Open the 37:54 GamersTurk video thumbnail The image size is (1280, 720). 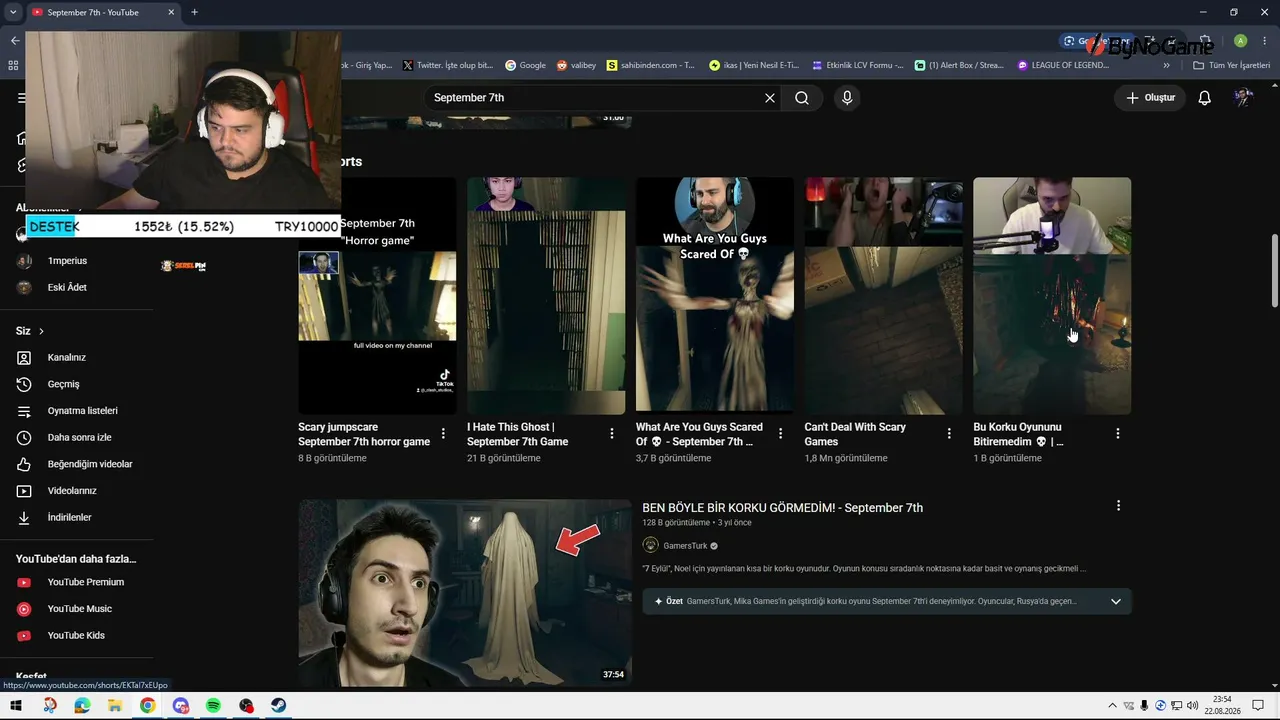coord(465,593)
